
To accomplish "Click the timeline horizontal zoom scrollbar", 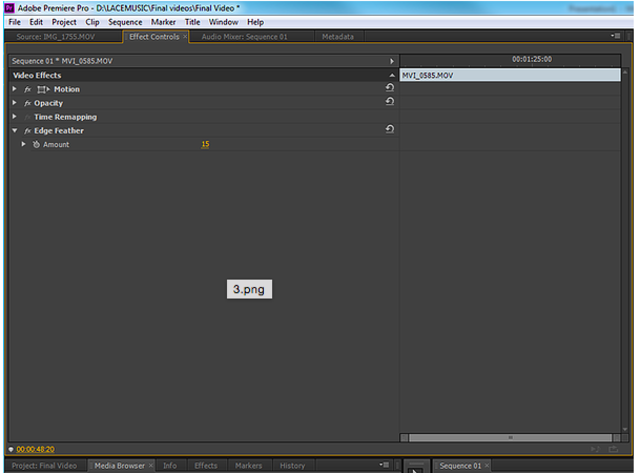I will 510,438.
